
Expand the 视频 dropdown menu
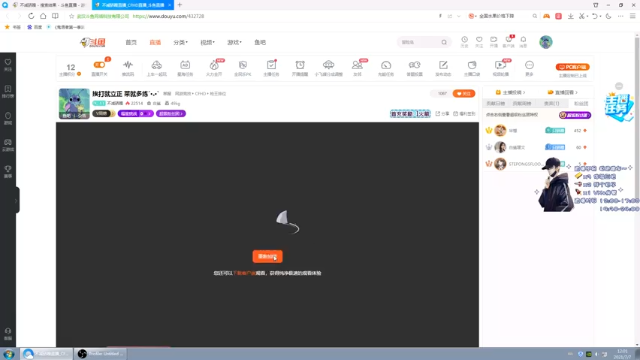click(207, 42)
